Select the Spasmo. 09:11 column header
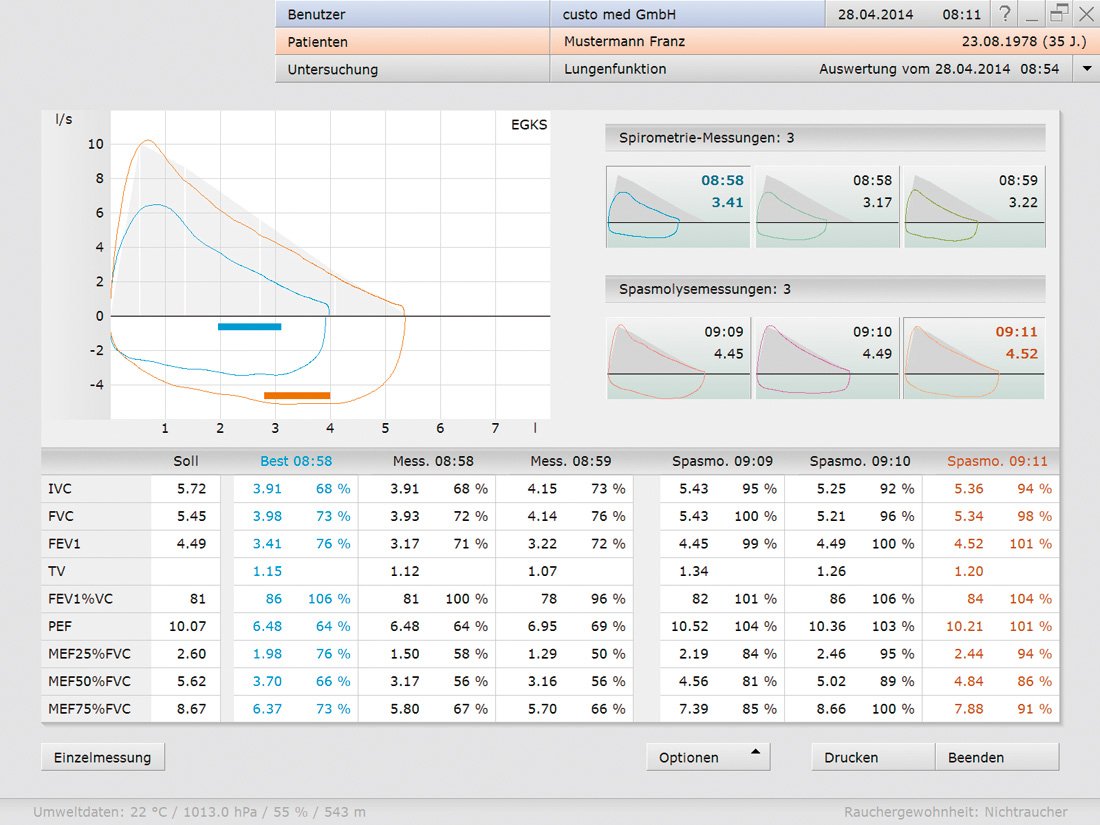Image resolution: width=1100 pixels, height=825 pixels. tap(997, 461)
